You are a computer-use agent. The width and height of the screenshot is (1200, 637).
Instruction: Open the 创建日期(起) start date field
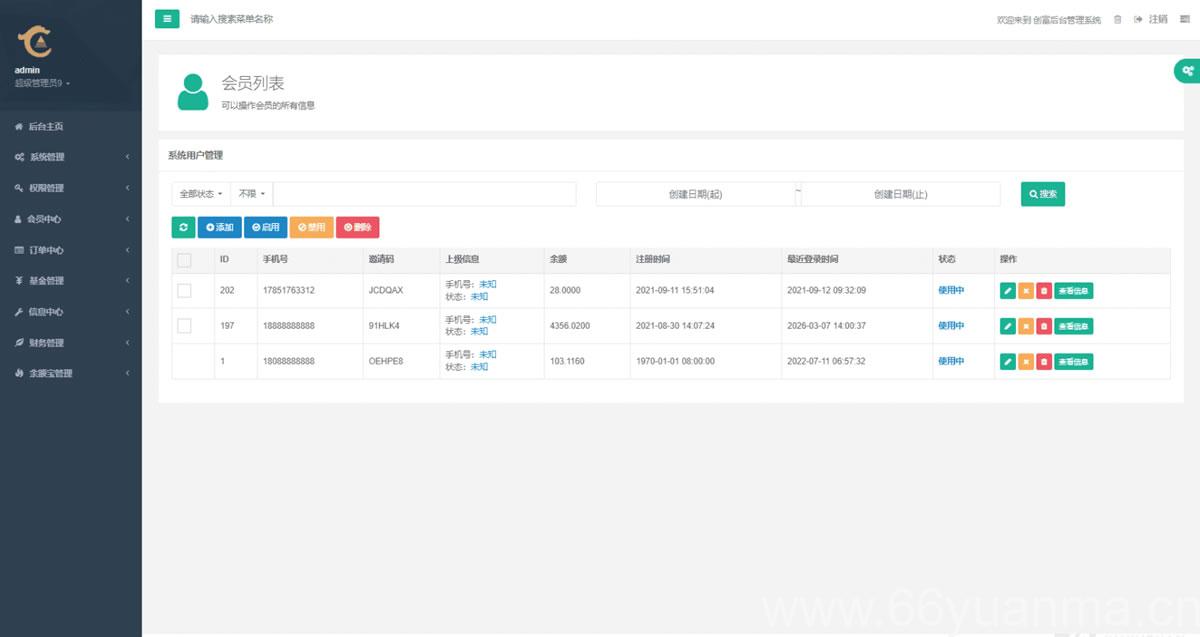click(695, 194)
